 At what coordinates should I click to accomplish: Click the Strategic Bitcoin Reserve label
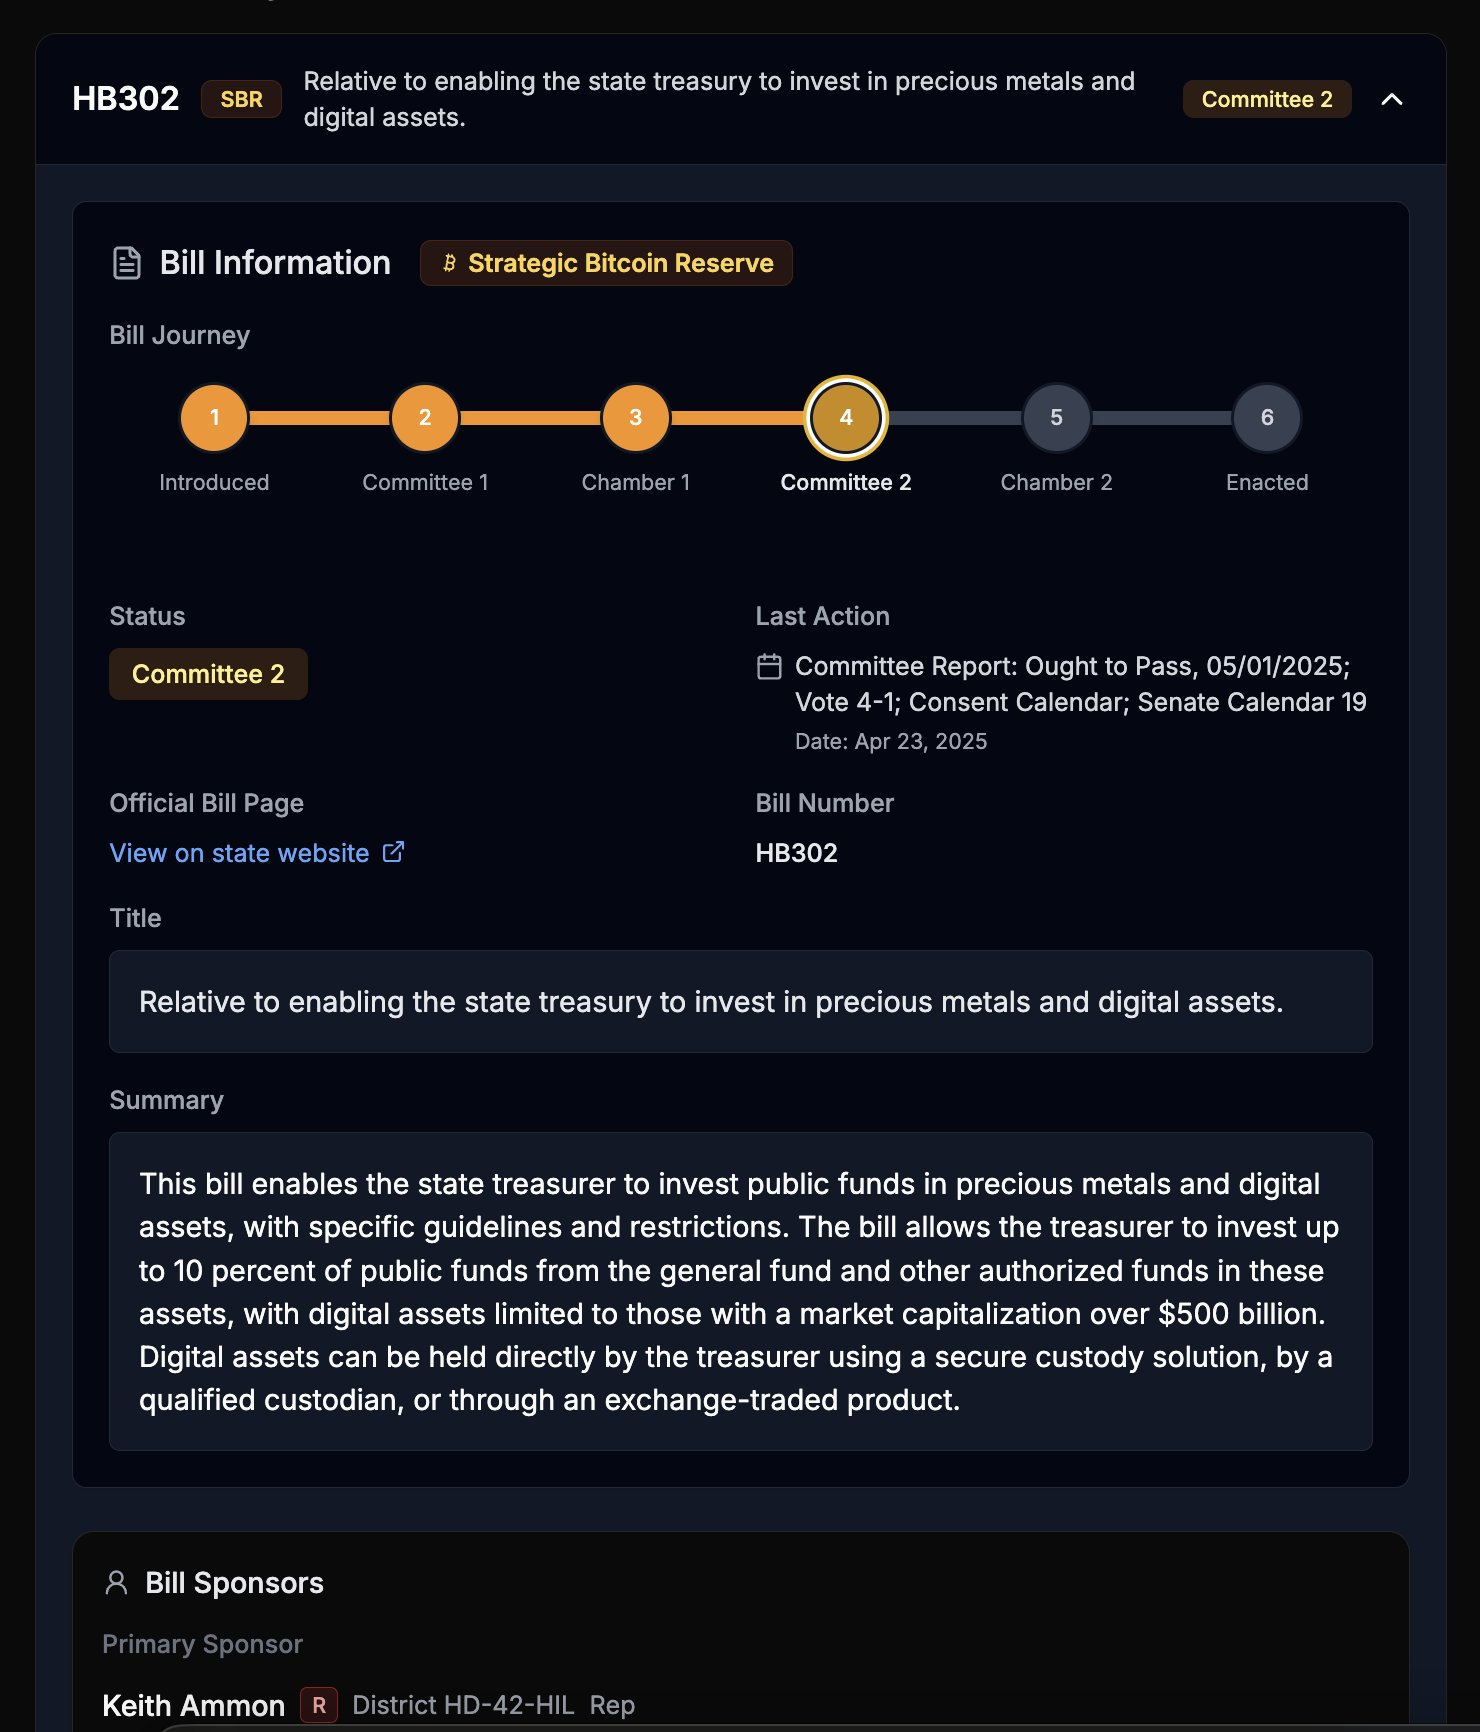(x=619, y=263)
